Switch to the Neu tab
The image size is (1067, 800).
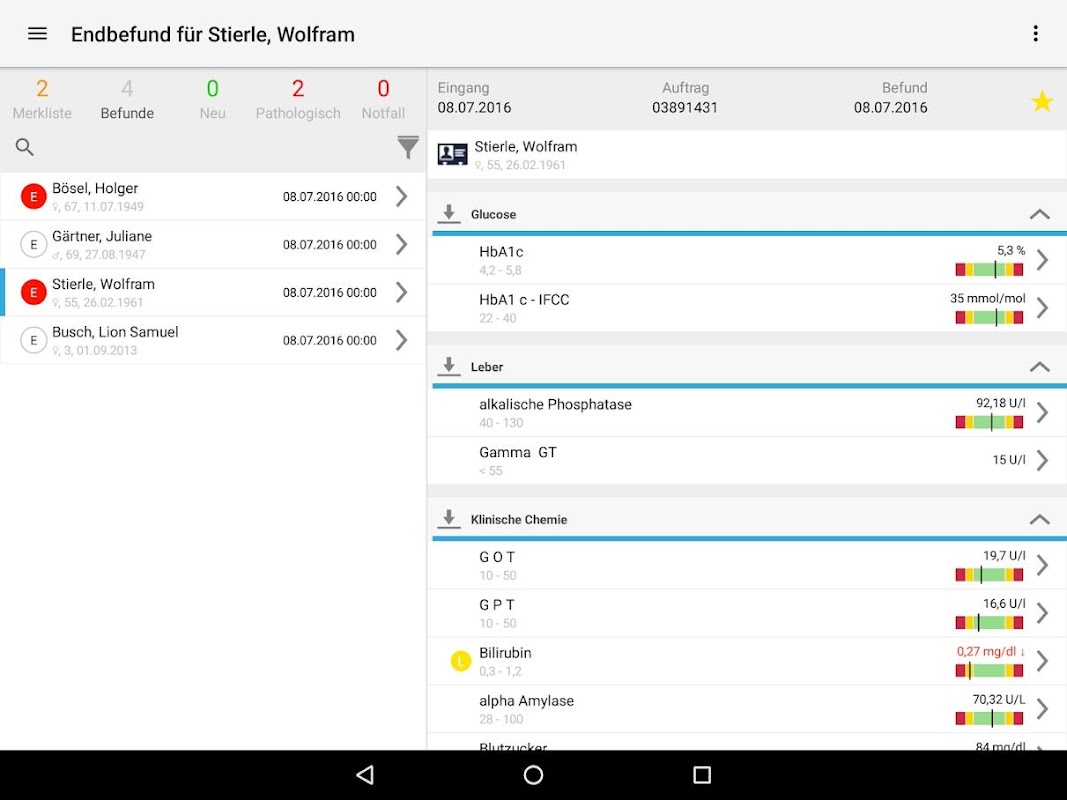coord(212,100)
